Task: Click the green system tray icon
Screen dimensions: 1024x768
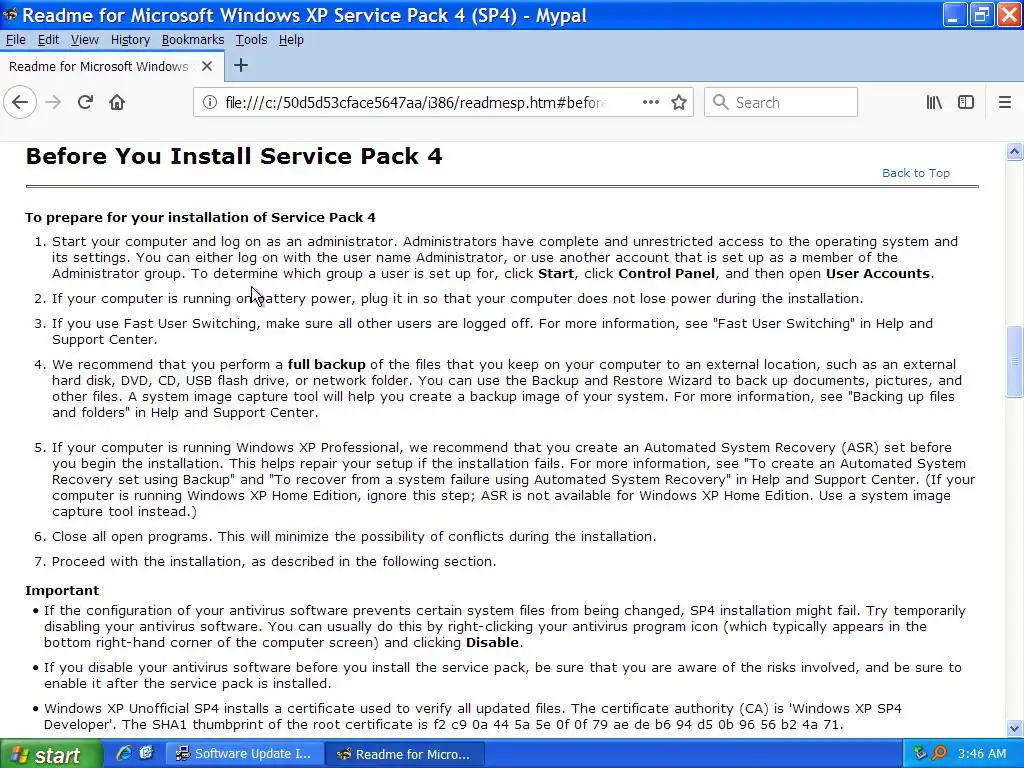Action: pyautogui.click(x=920, y=754)
